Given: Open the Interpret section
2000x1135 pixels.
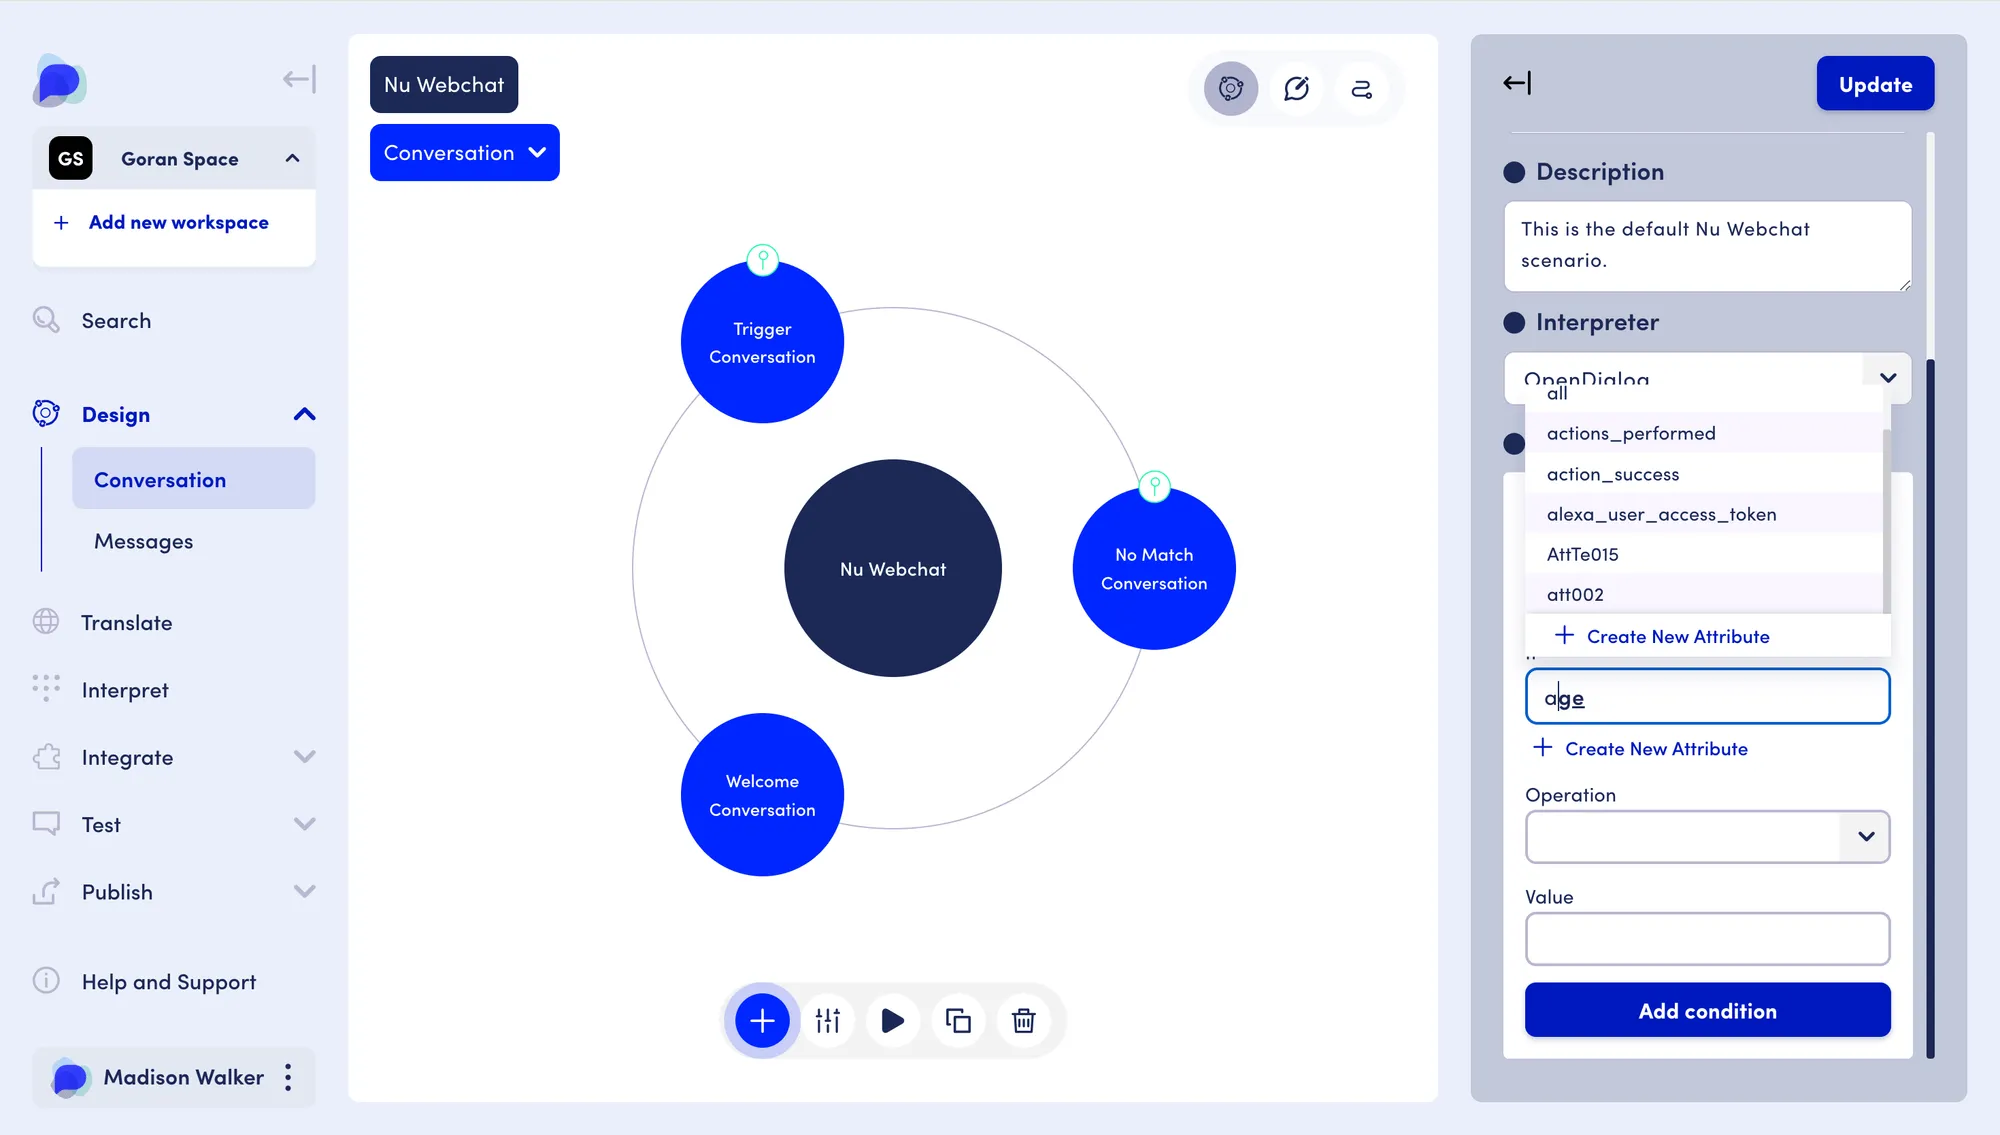Looking at the screenshot, I should pos(125,690).
